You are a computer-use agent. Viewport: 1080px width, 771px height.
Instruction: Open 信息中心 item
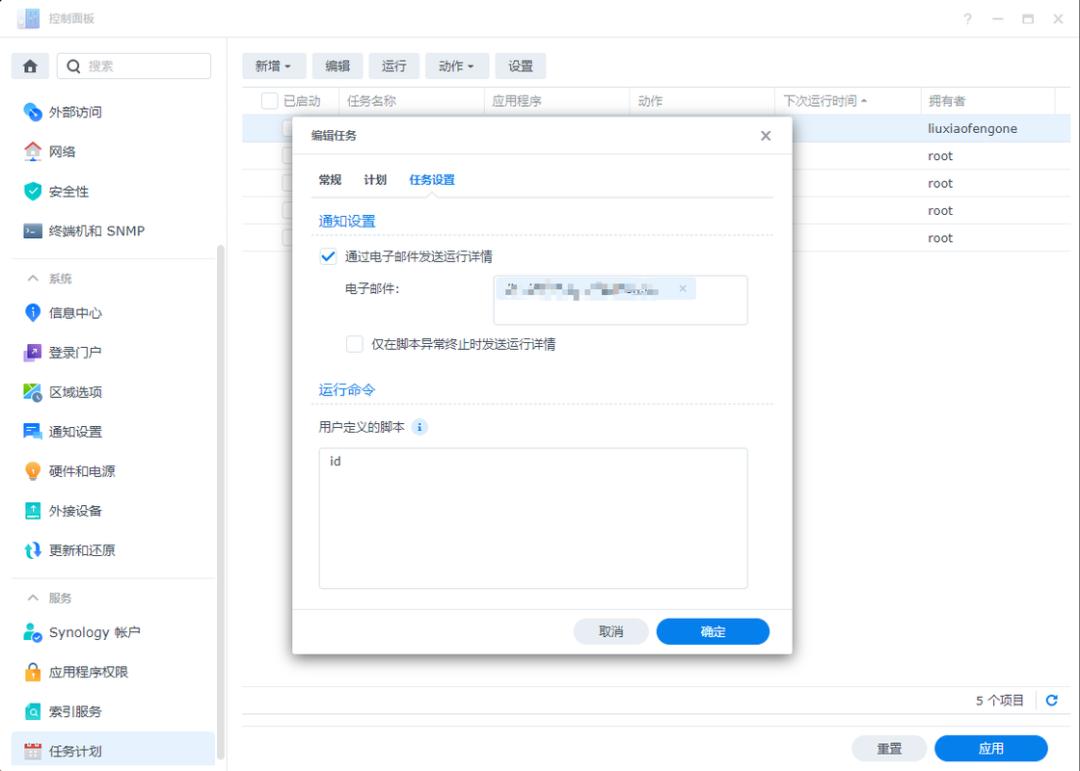pos(114,313)
